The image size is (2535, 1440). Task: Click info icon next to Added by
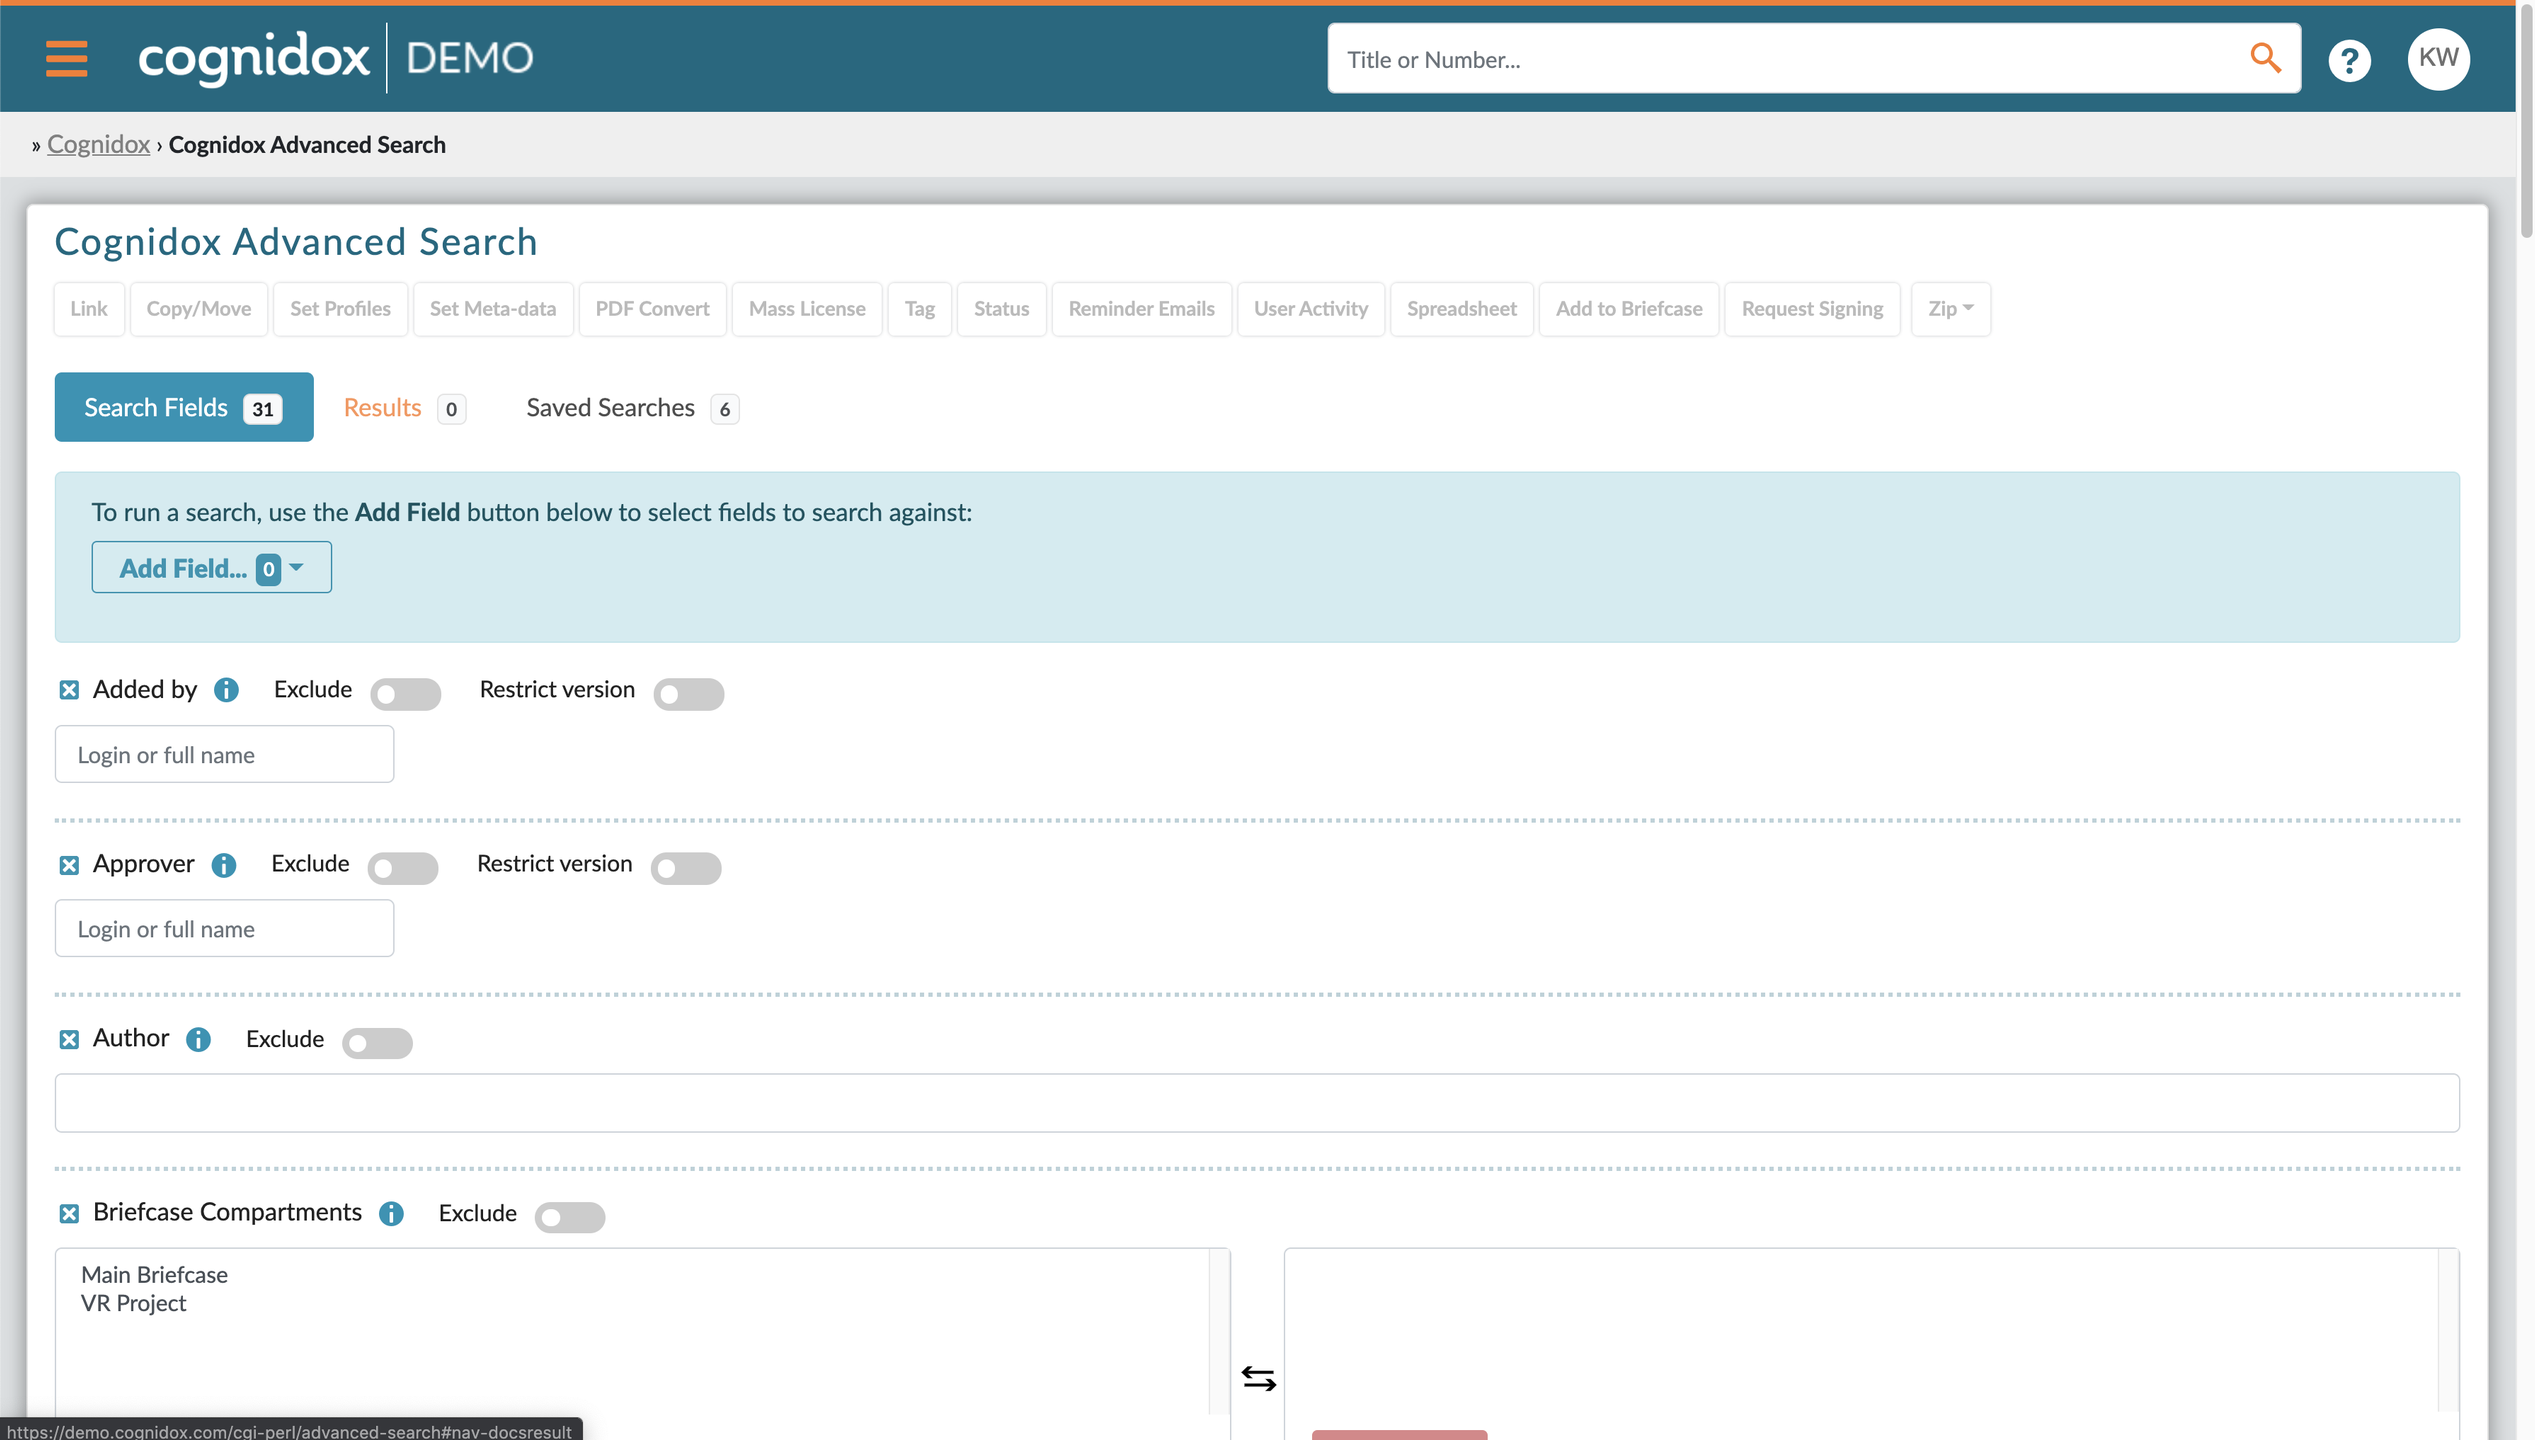click(x=226, y=690)
